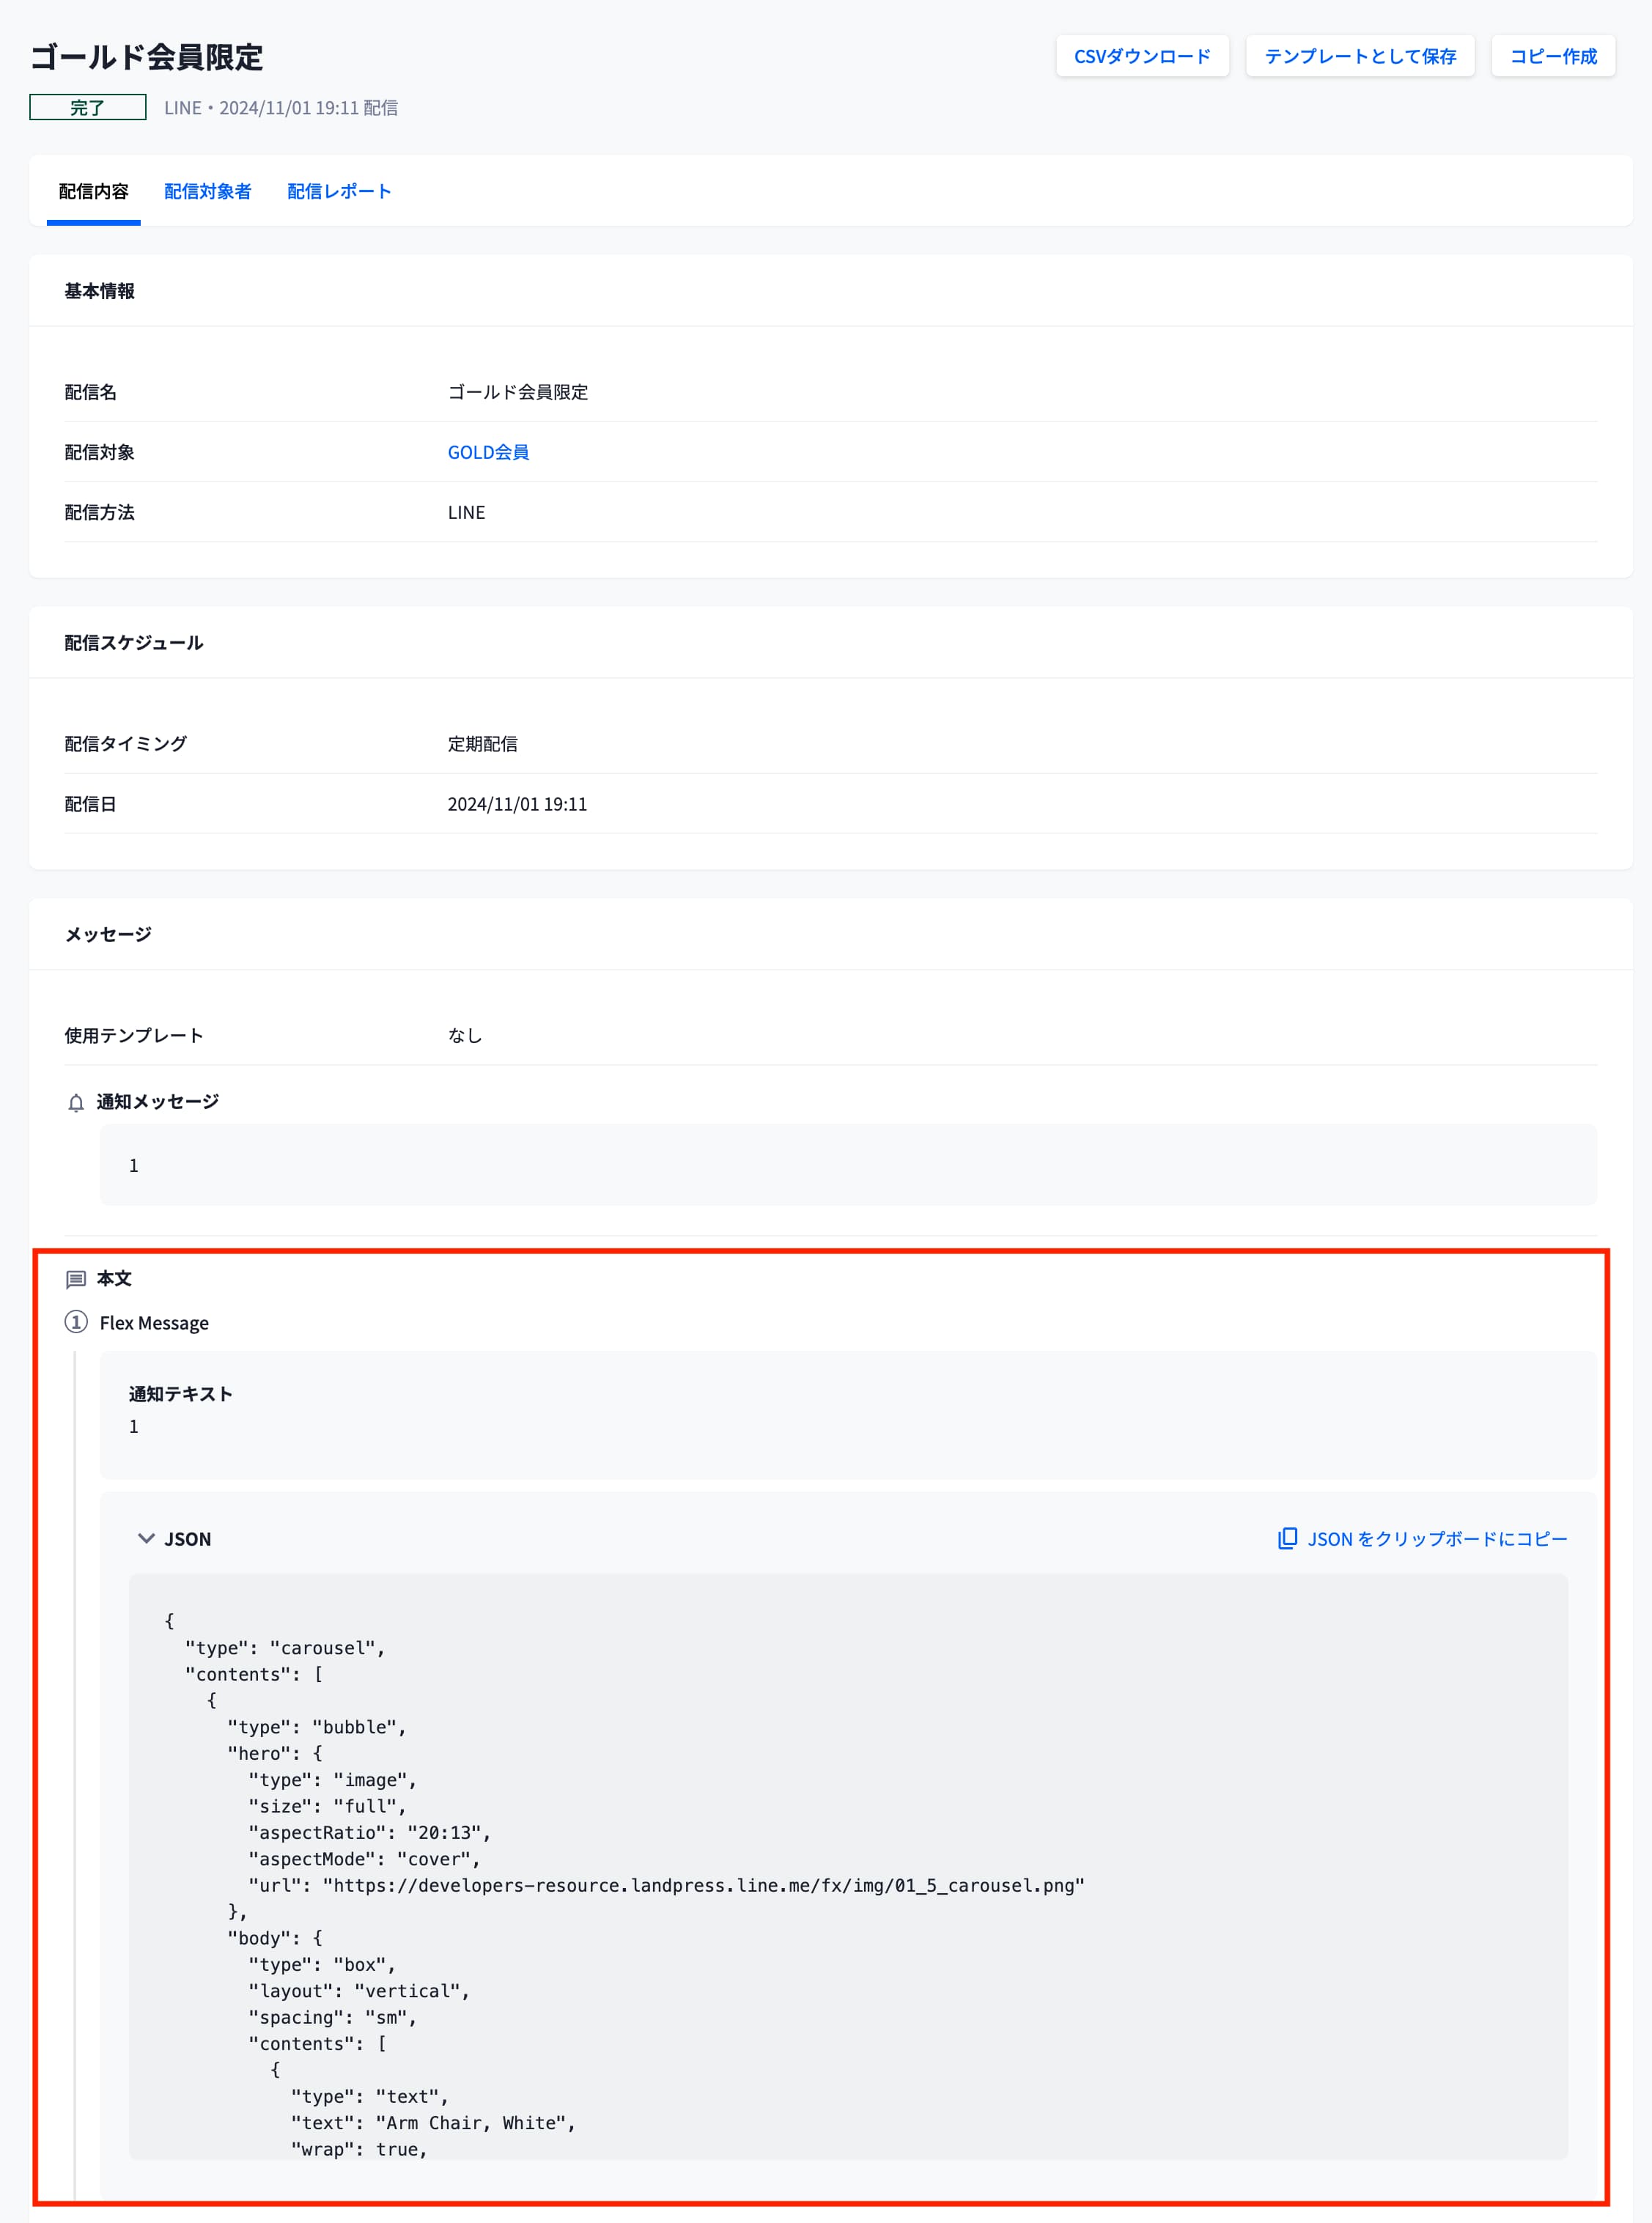1652x2223 pixels.
Task: Click the 通知テキスト label
Action: [181, 1394]
